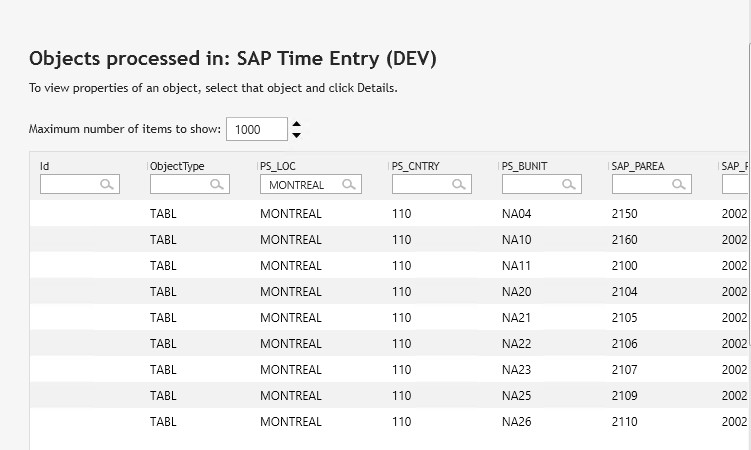Focus the PS_BUNIT filter input

[x=542, y=184]
